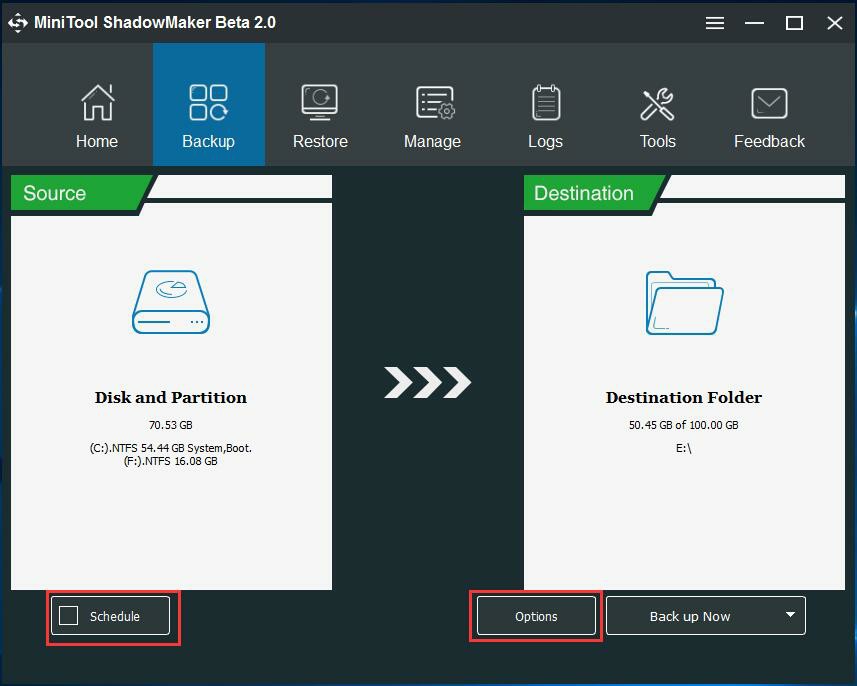
Task: Enable the Schedule checkbox
Action: point(69,615)
